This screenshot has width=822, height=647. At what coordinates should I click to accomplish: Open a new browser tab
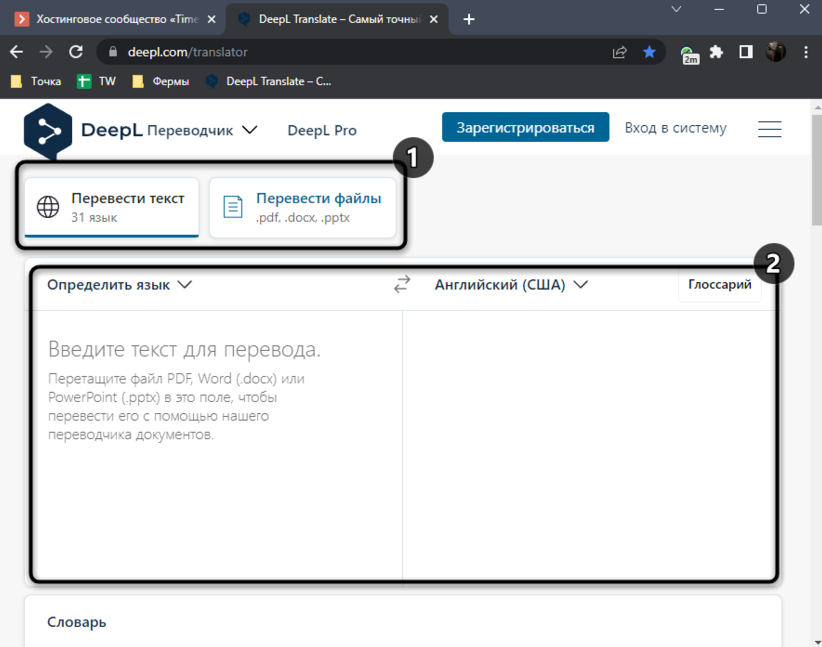click(x=469, y=19)
